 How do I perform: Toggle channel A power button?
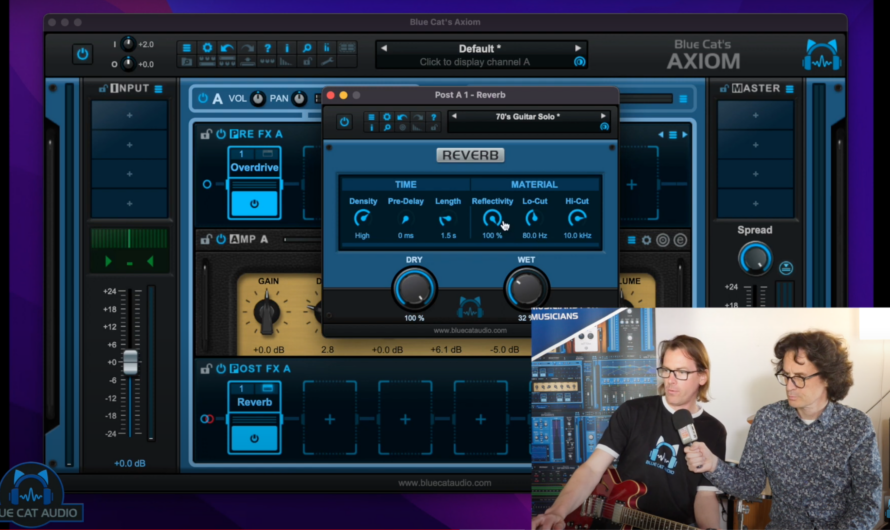(x=203, y=98)
